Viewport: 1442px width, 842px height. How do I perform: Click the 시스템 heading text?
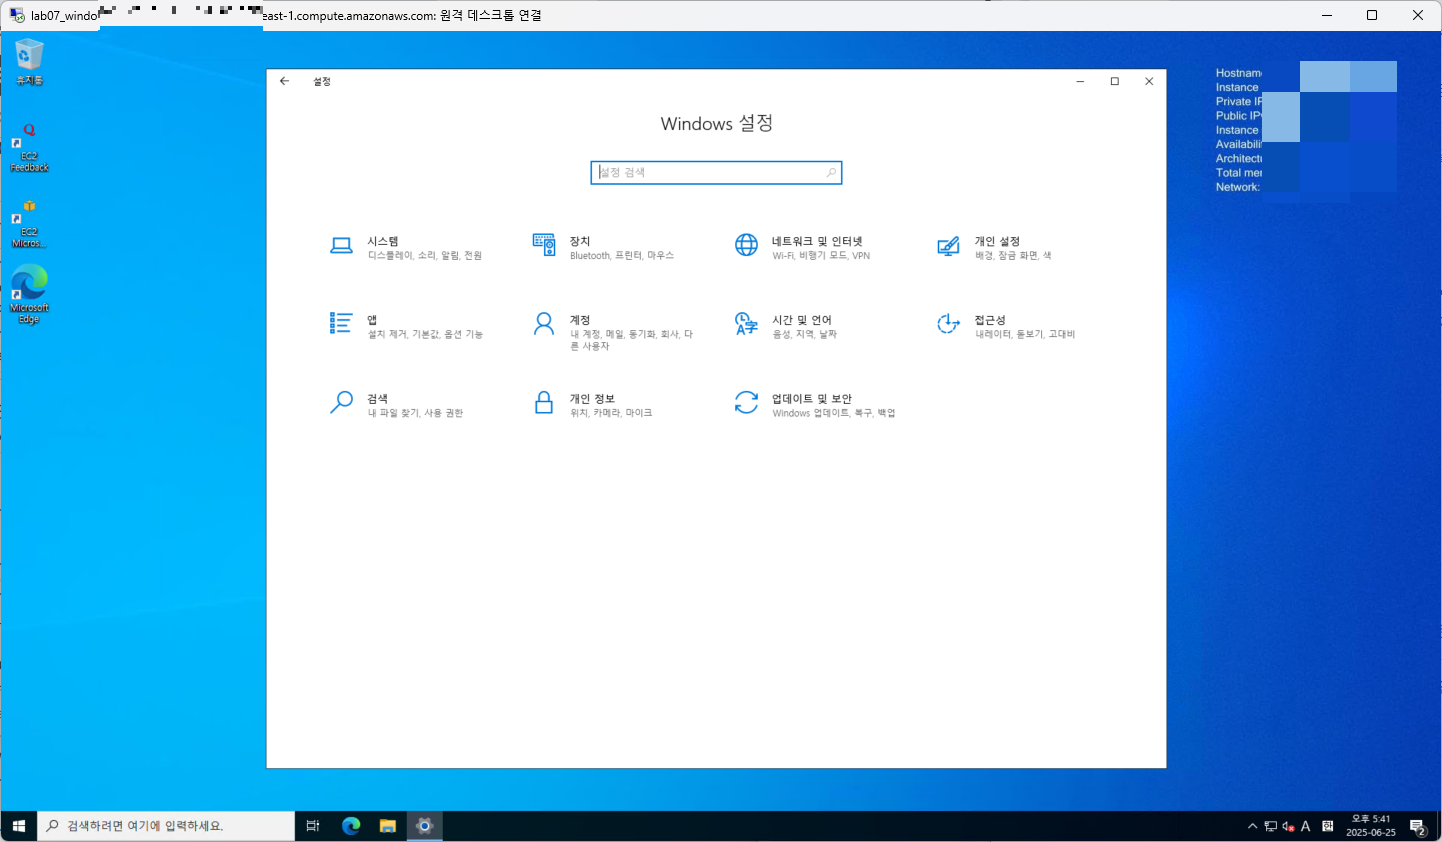click(383, 241)
